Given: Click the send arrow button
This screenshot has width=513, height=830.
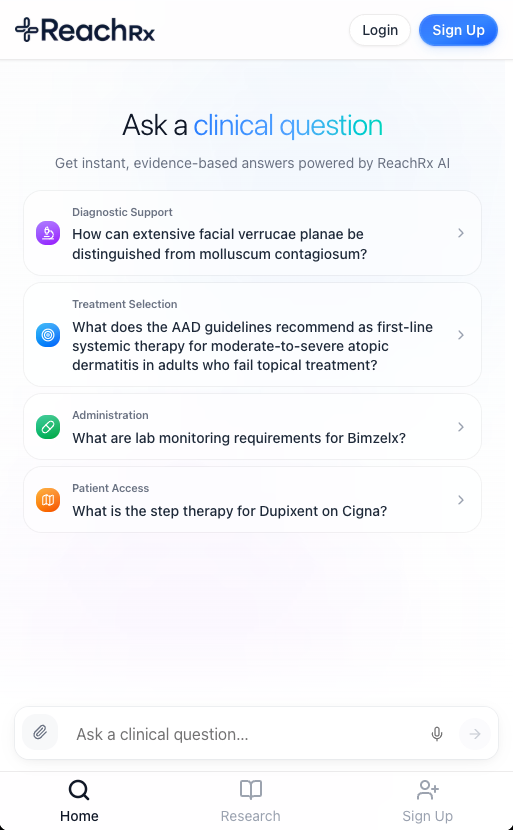Looking at the screenshot, I should pos(475,734).
